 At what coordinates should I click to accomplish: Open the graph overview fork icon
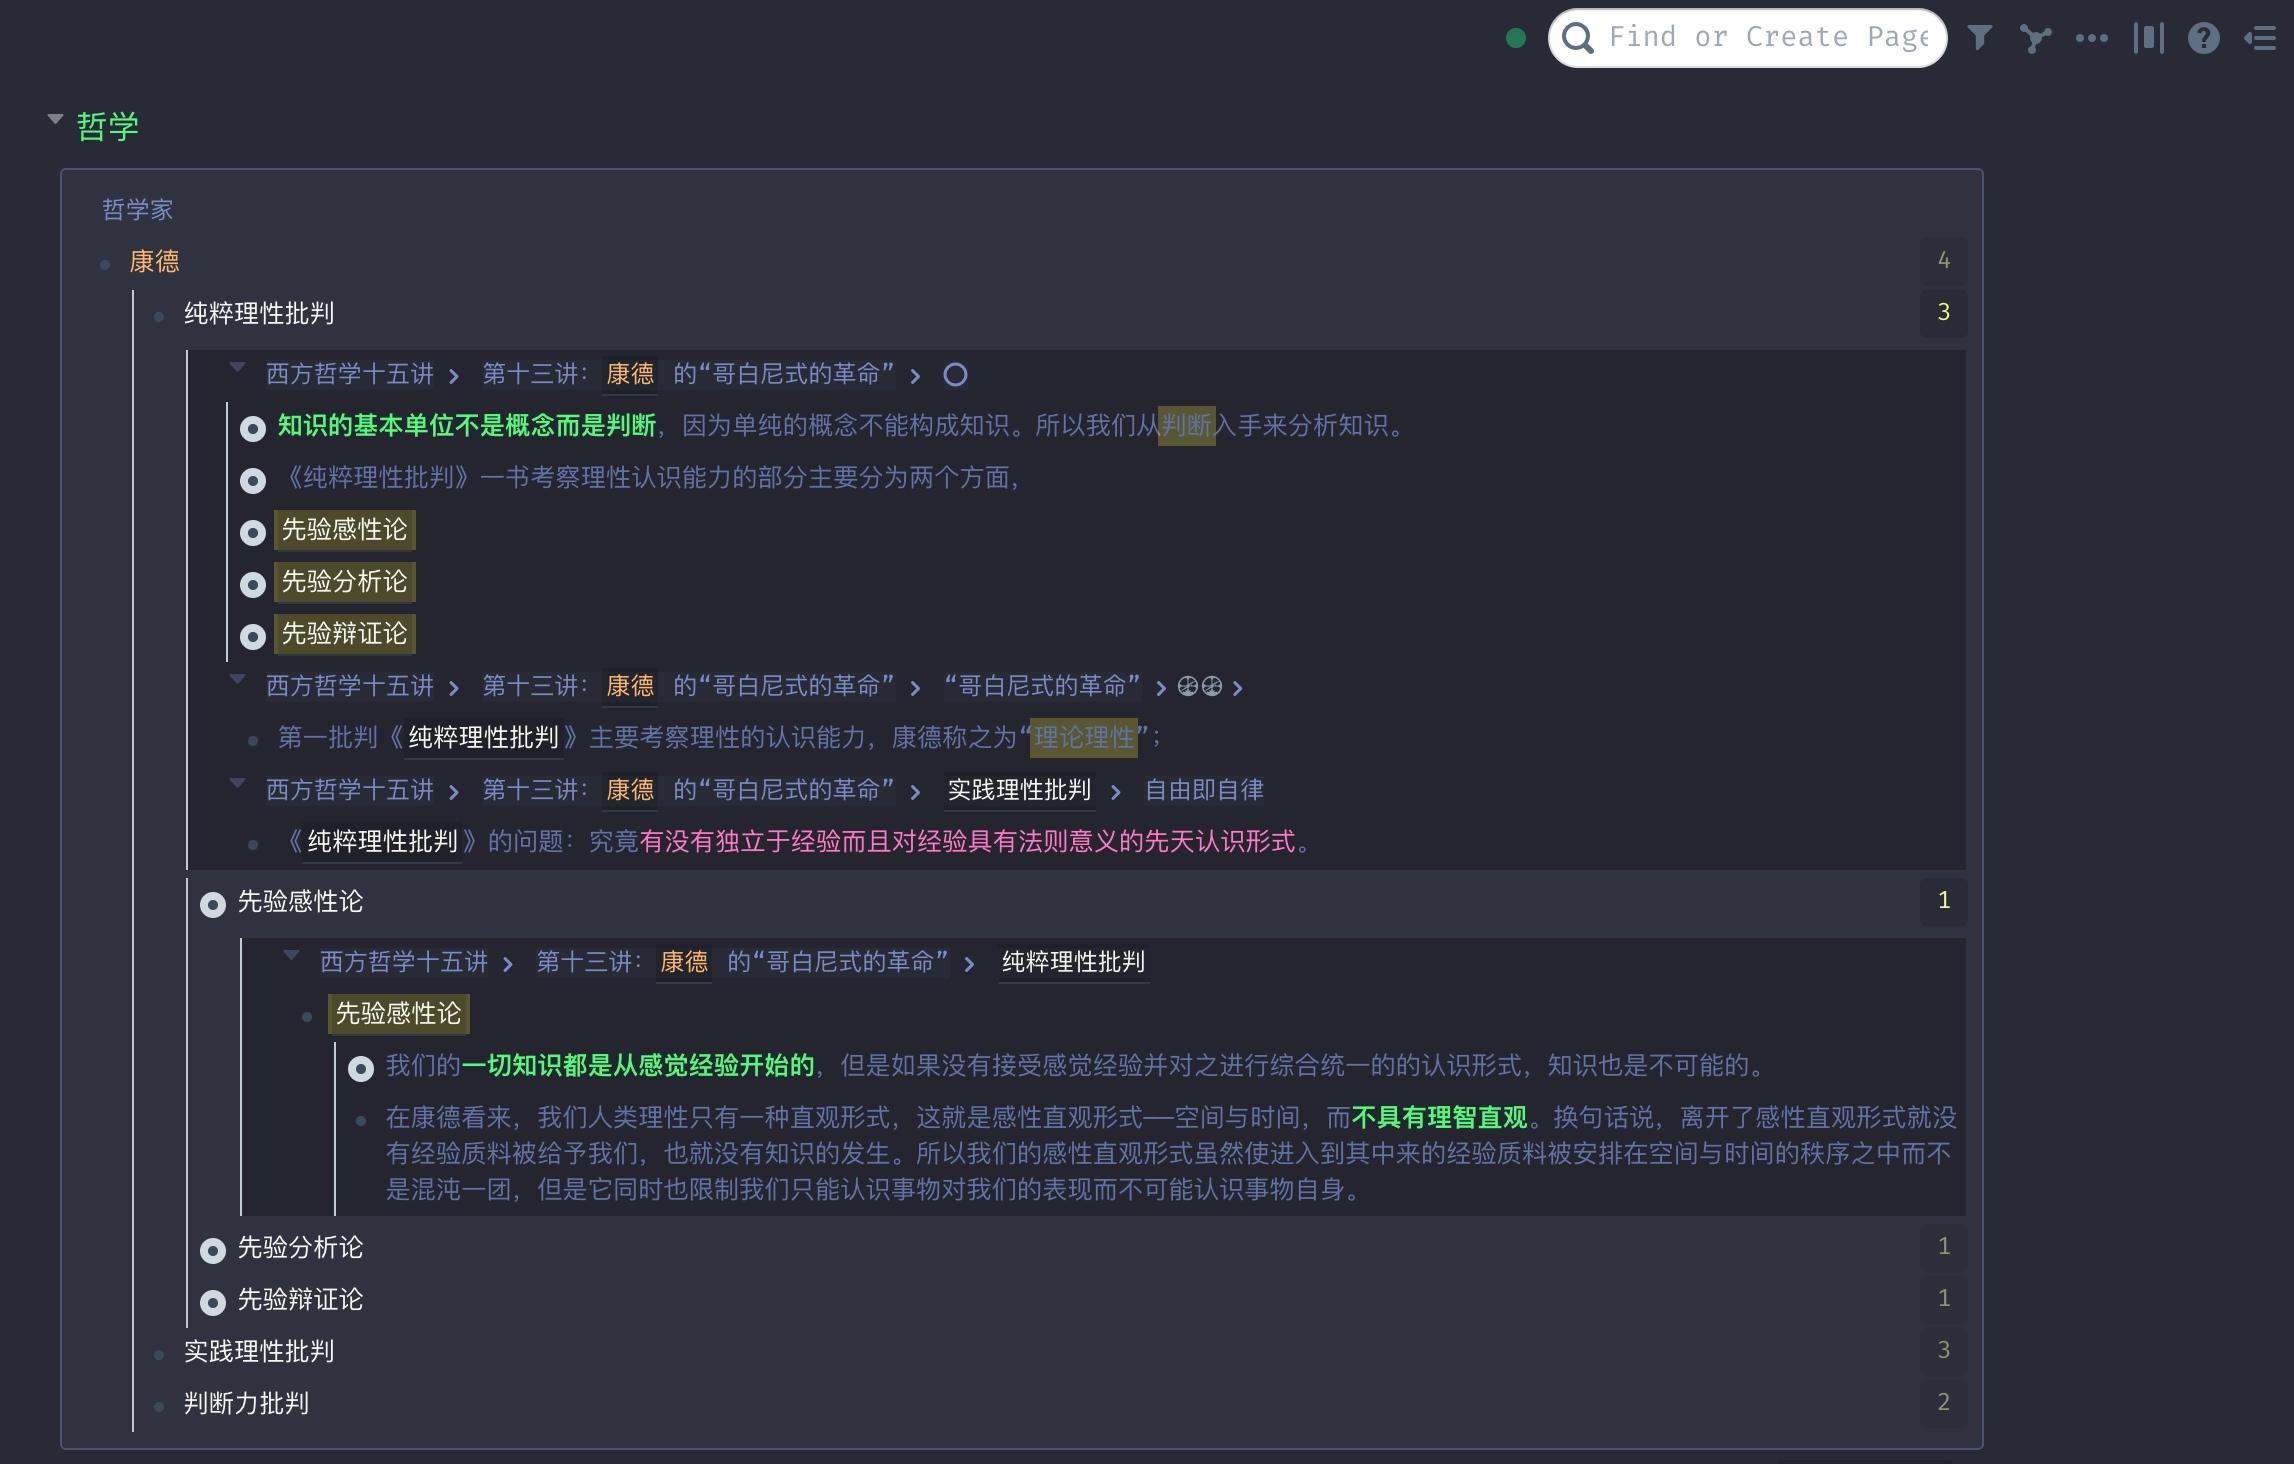coord(2035,38)
